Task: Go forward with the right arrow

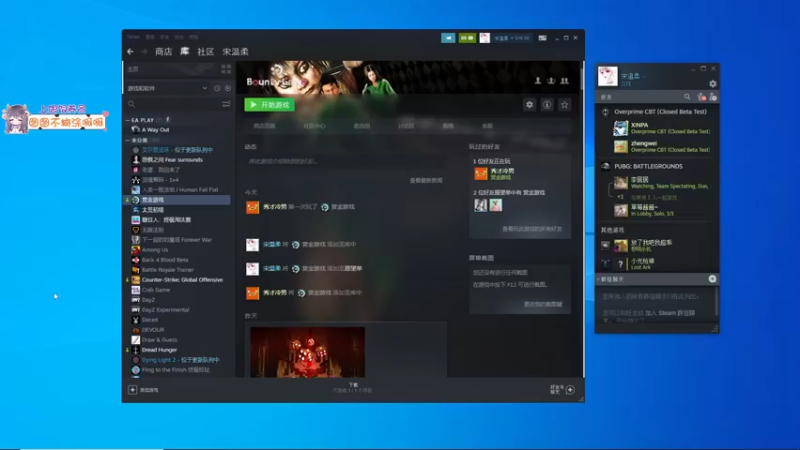Action: coord(144,52)
